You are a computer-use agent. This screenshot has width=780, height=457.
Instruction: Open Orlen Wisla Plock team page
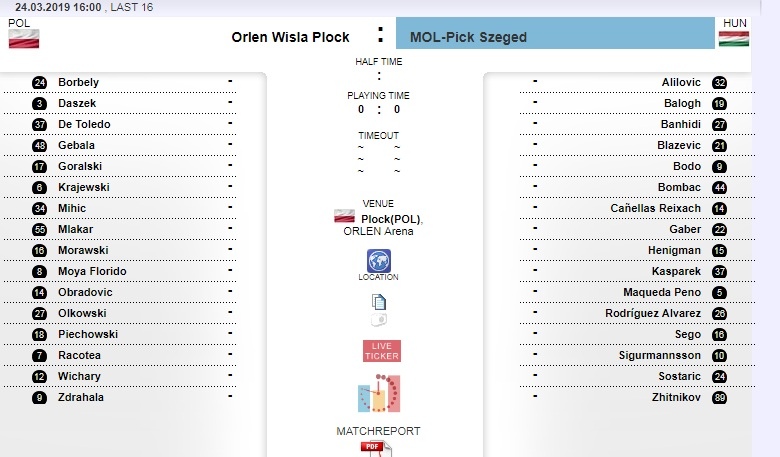tap(290, 37)
